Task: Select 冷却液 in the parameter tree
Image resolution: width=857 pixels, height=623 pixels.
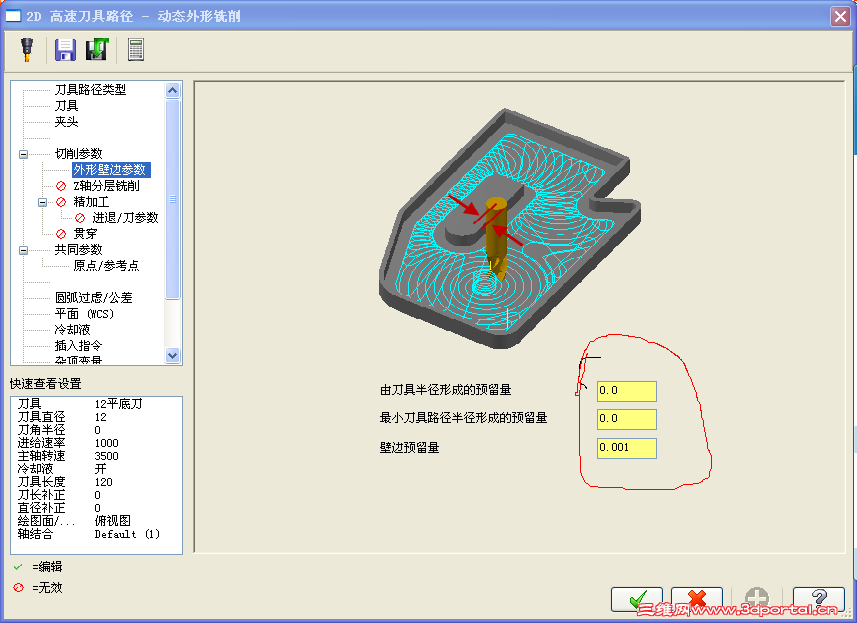Action: coord(72,329)
